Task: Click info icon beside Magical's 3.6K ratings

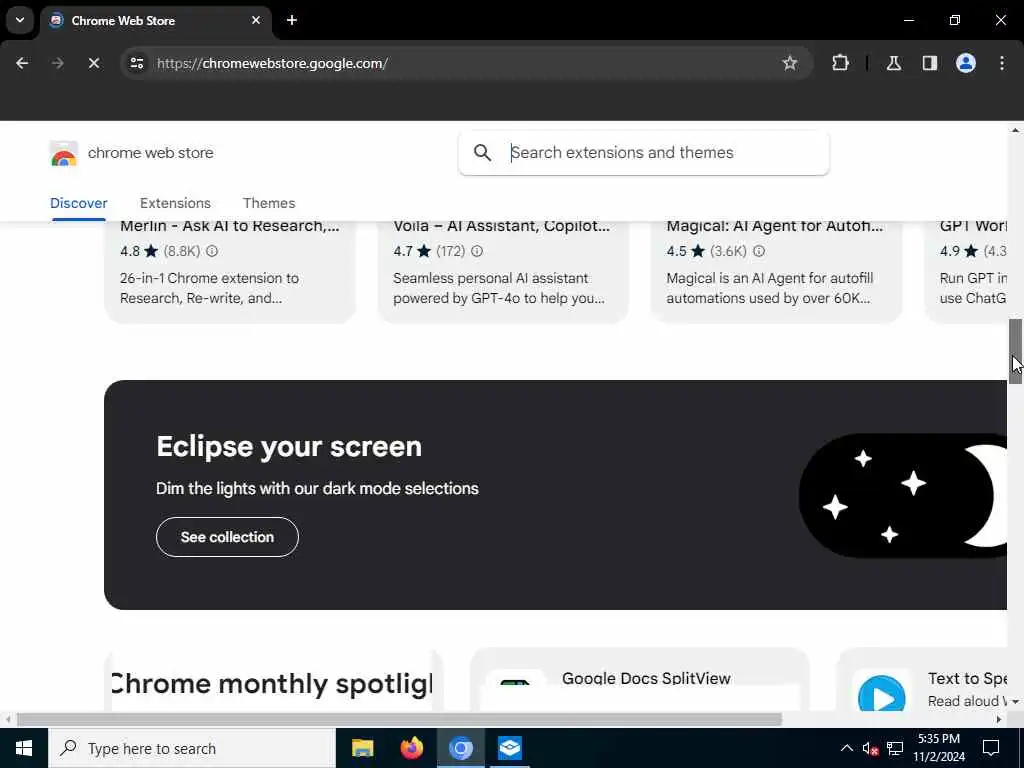Action: [x=759, y=251]
